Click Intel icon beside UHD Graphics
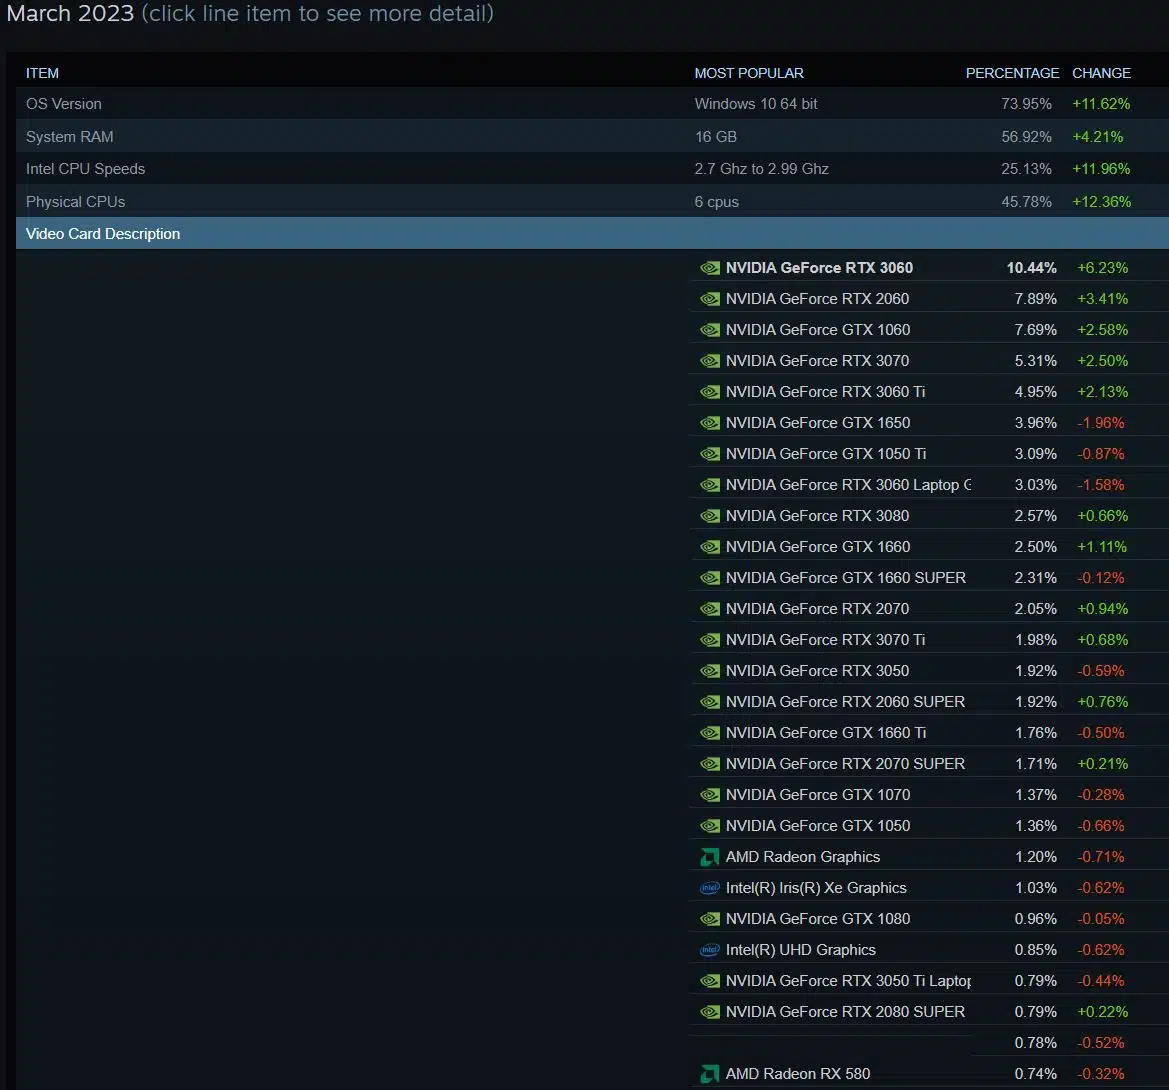This screenshot has width=1169, height=1090. pos(710,950)
